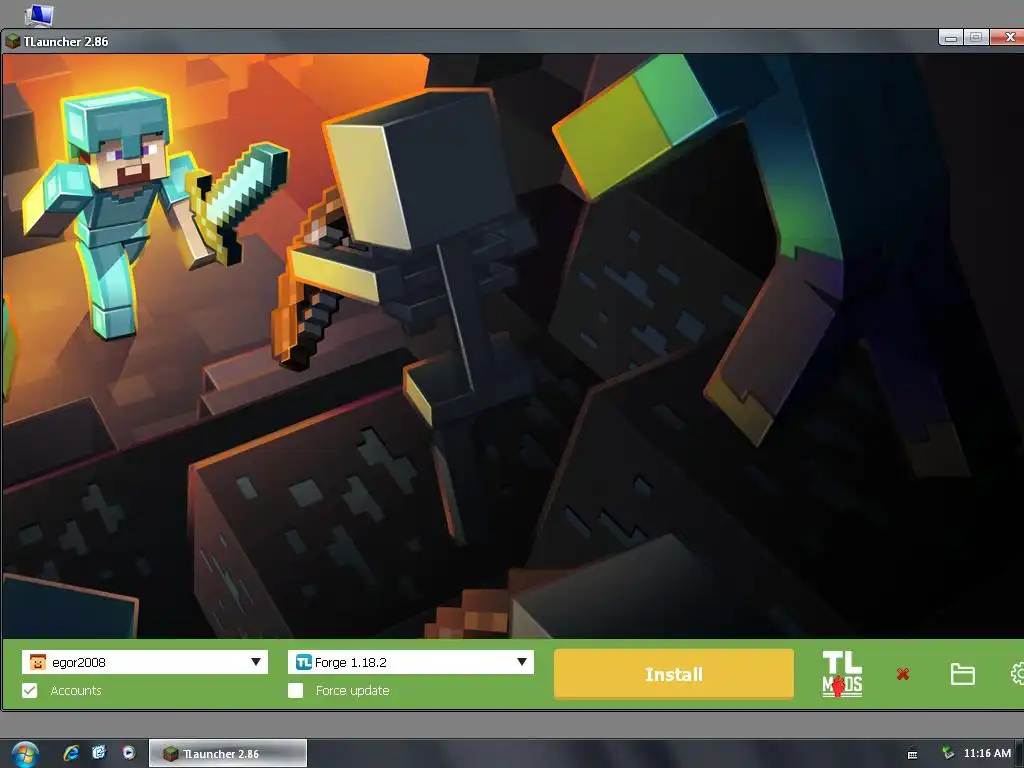
Task: Launch Internet Explorer from taskbar
Action: pyautogui.click(x=71, y=753)
